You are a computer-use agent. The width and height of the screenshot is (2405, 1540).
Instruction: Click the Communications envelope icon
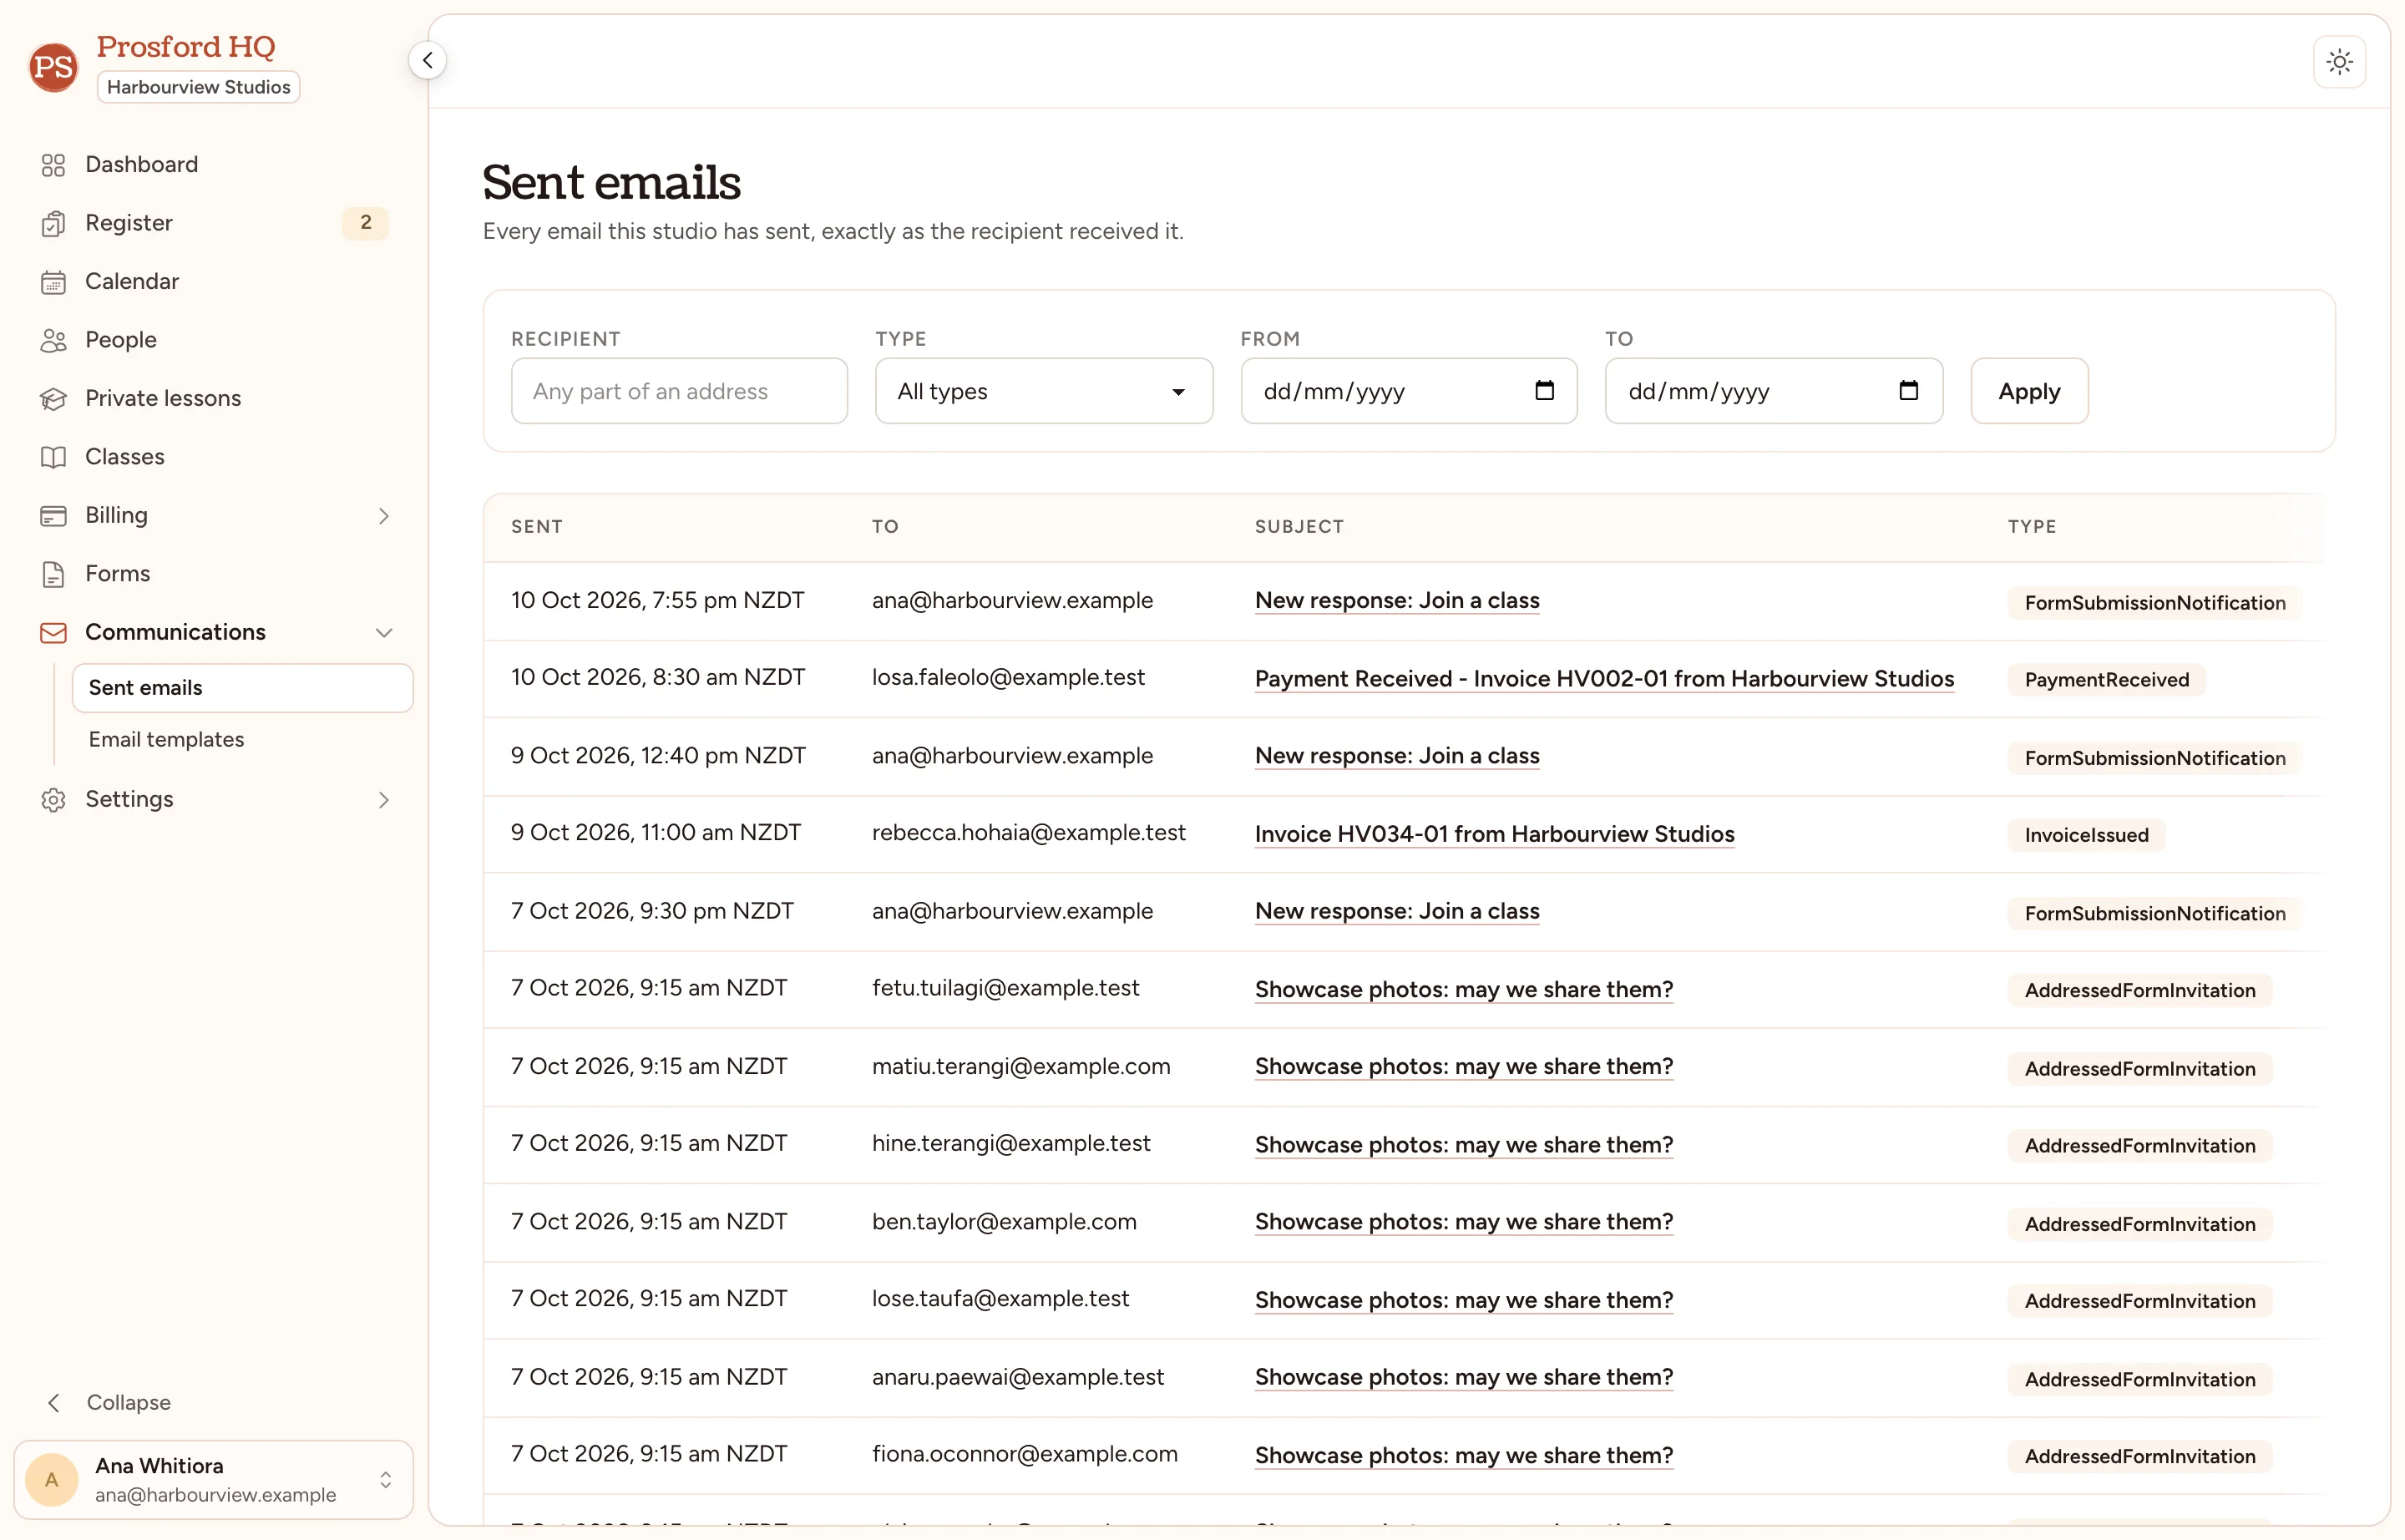tap(53, 633)
